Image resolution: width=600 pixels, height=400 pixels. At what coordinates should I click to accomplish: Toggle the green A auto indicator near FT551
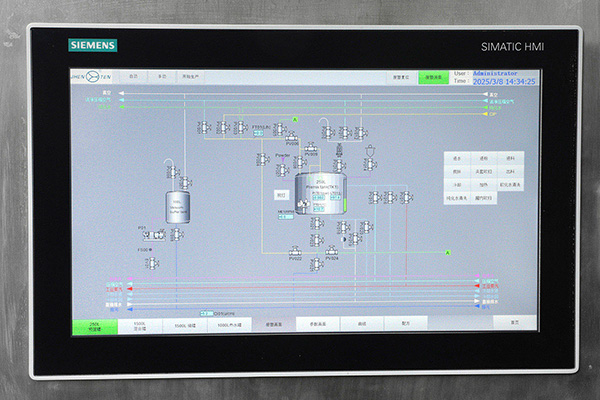(294, 118)
